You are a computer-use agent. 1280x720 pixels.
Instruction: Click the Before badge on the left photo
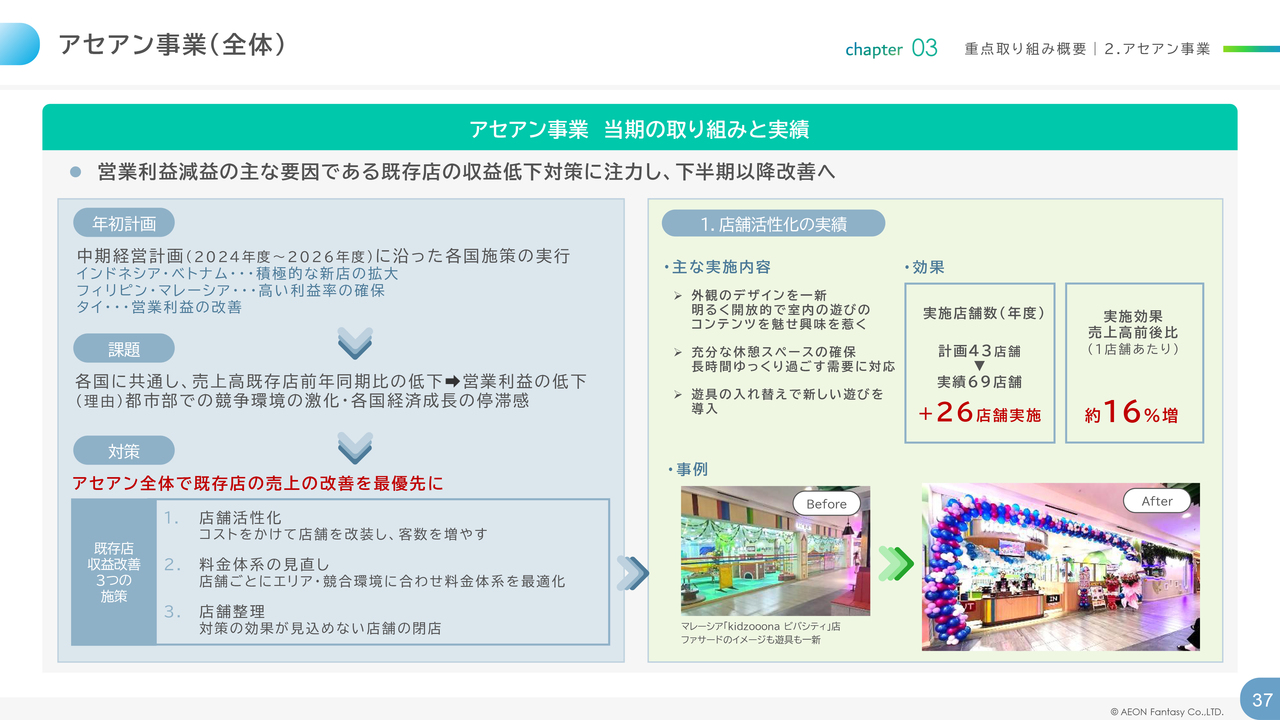(826, 503)
